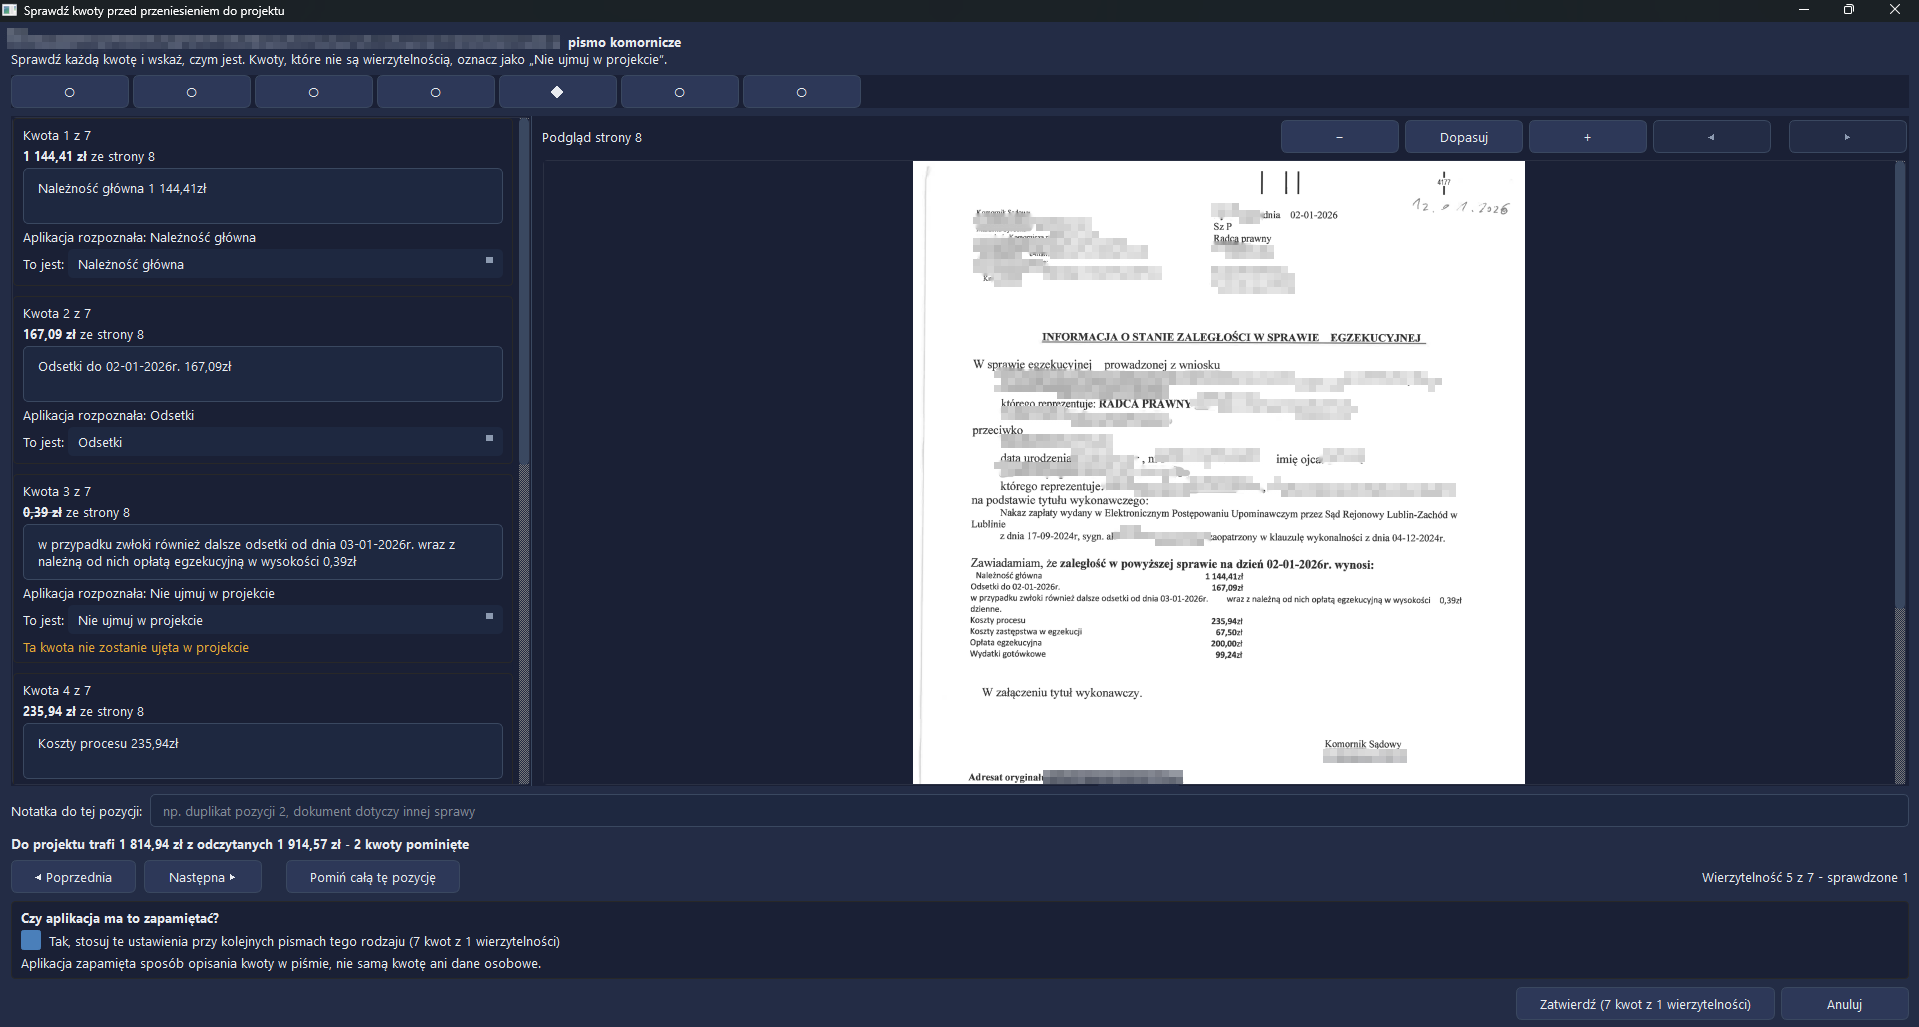The height and width of the screenshot is (1027, 1919).
Task: Click the 'Należność główna 1 144,41zł' text box
Action: 263,196
